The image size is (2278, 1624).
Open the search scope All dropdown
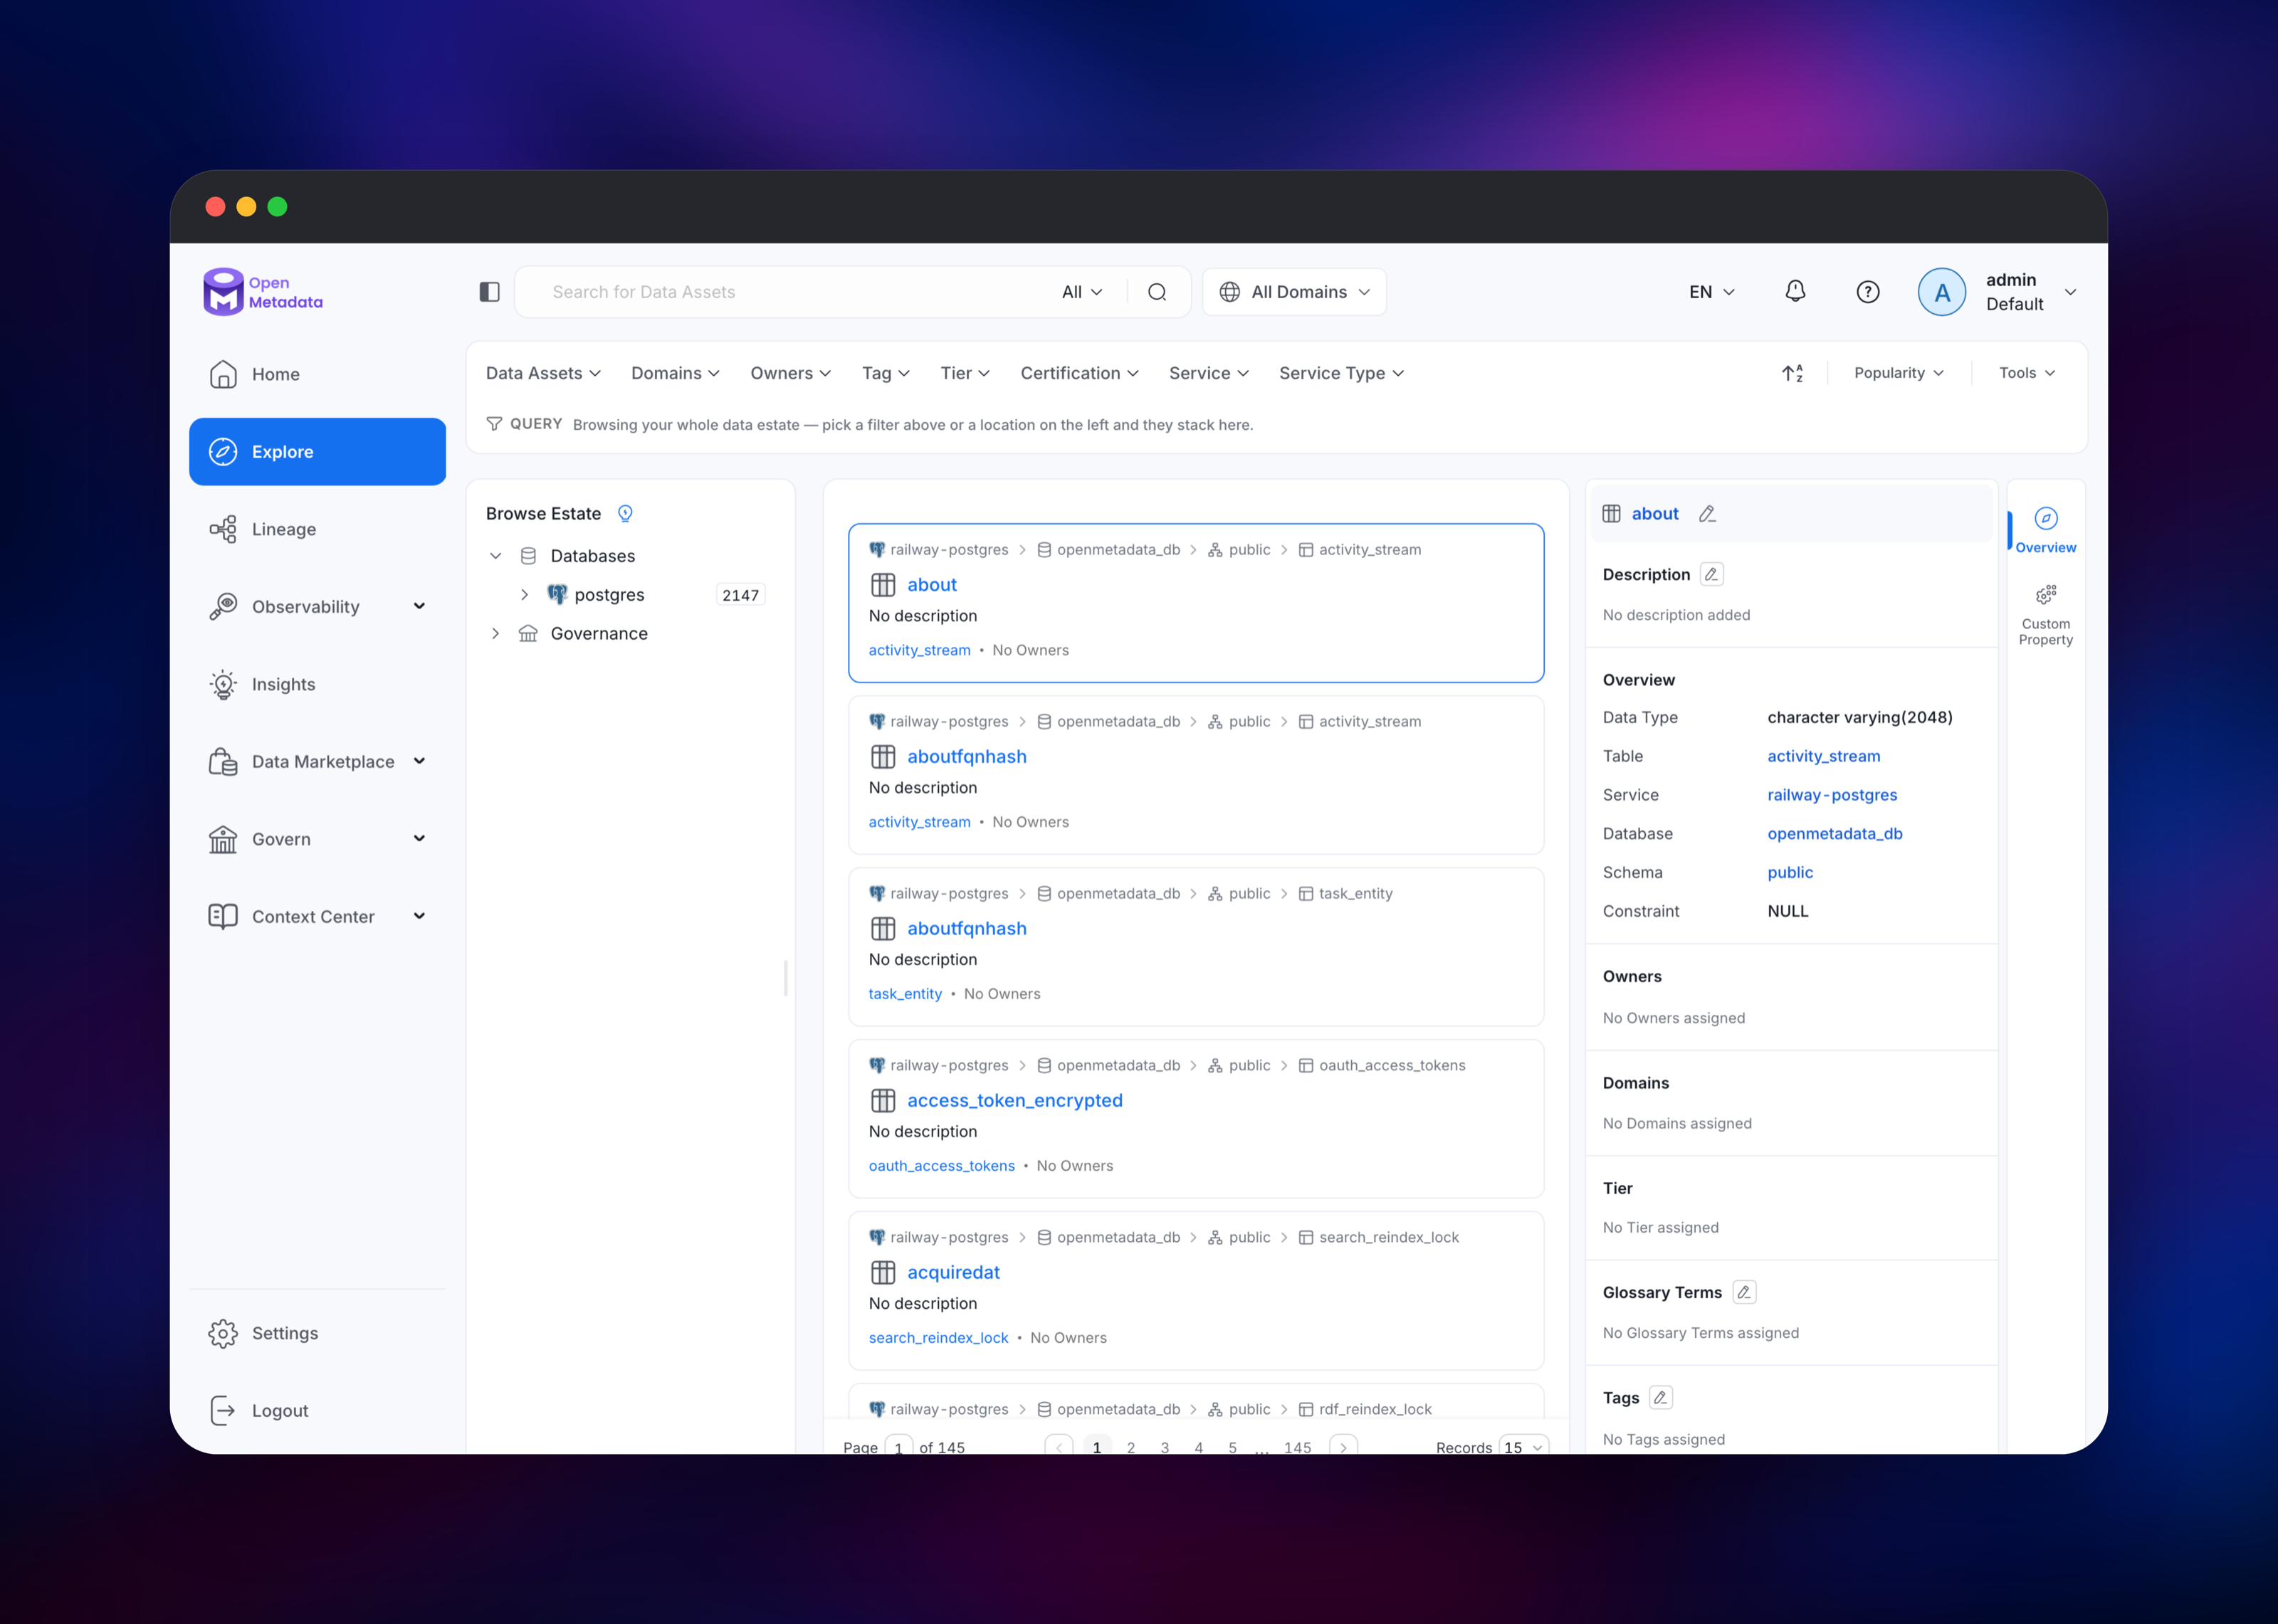1082,292
